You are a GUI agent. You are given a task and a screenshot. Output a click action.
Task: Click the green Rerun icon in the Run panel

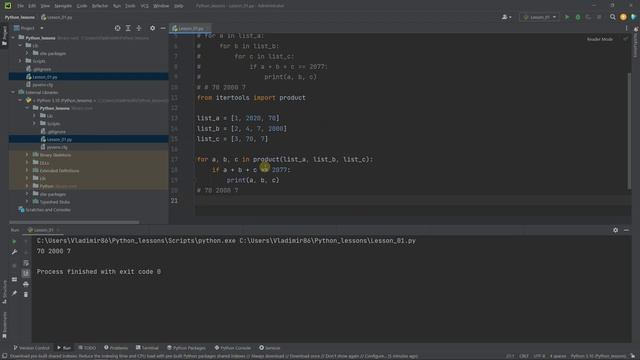(x=14, y=242)
